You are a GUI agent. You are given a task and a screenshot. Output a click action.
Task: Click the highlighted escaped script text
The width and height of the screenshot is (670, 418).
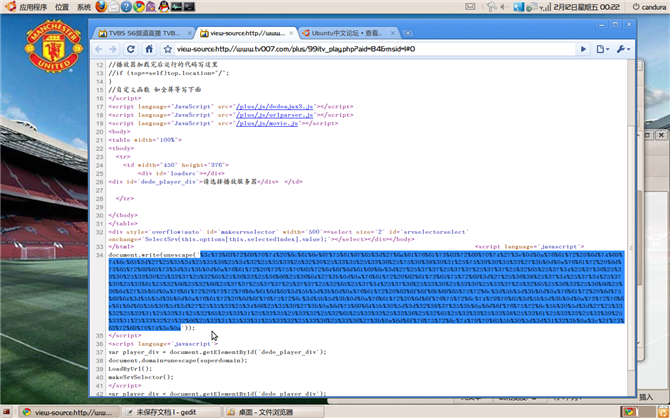coord(367,291)
